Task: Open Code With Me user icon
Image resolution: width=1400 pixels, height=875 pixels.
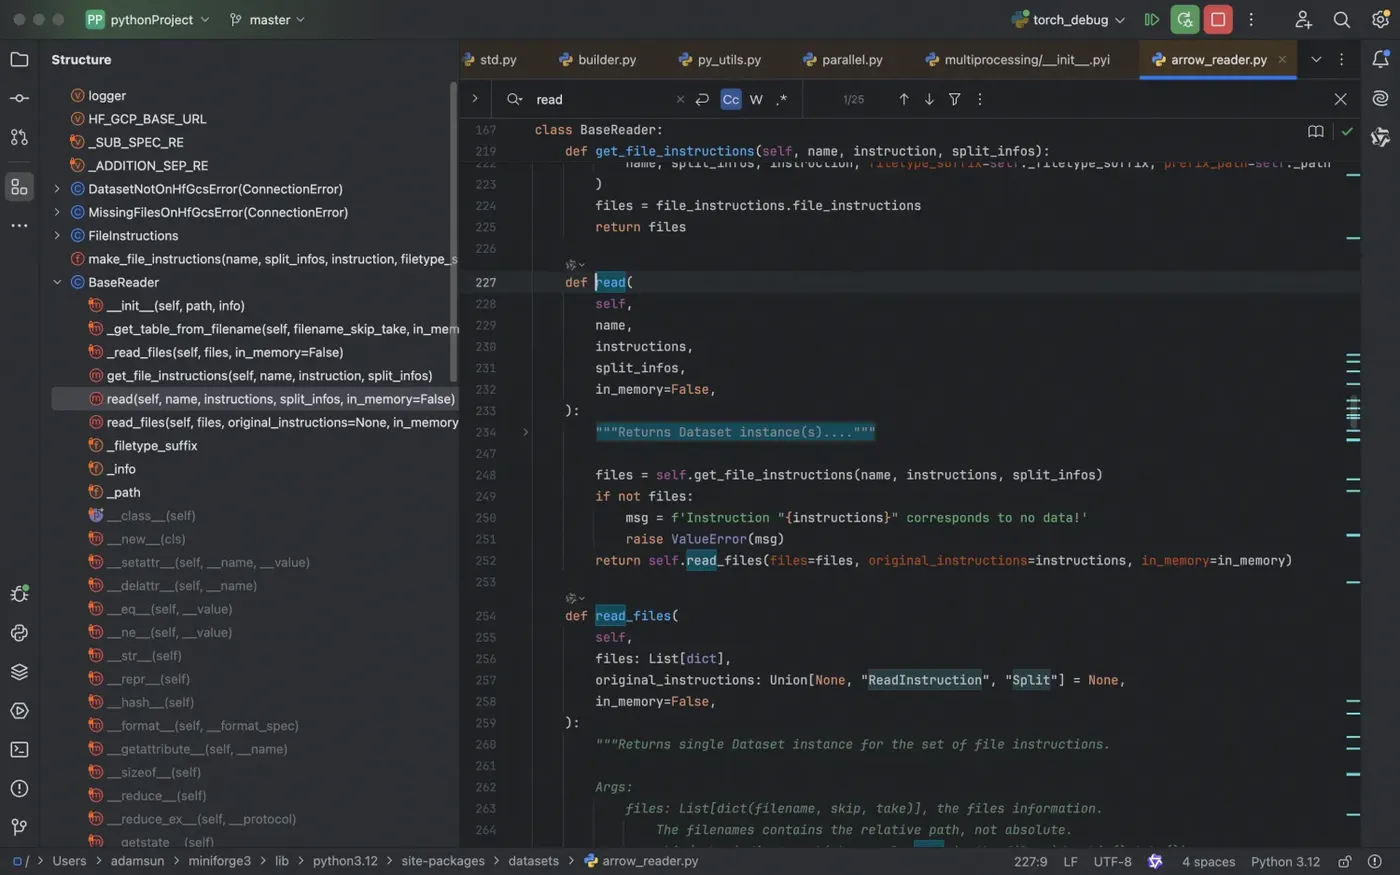Action: click(1303, 20)
